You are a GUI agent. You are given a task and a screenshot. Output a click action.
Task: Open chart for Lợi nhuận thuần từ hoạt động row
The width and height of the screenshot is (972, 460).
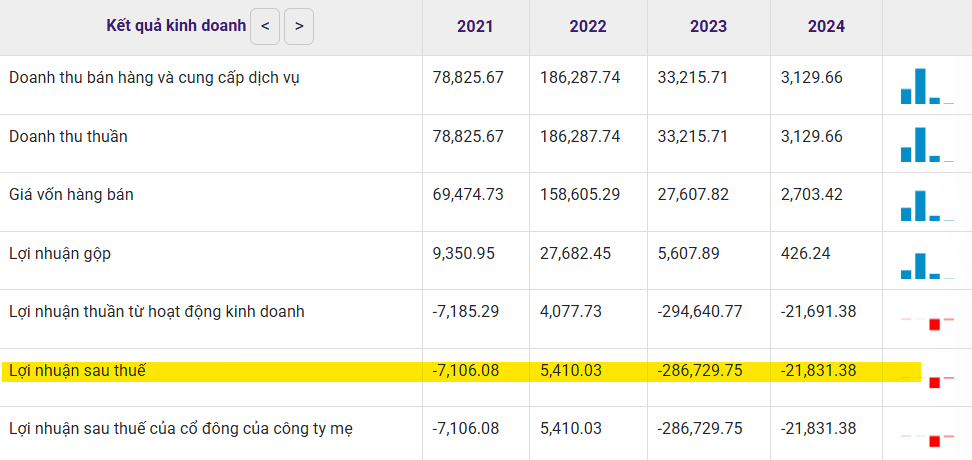(x=927, y=322)
